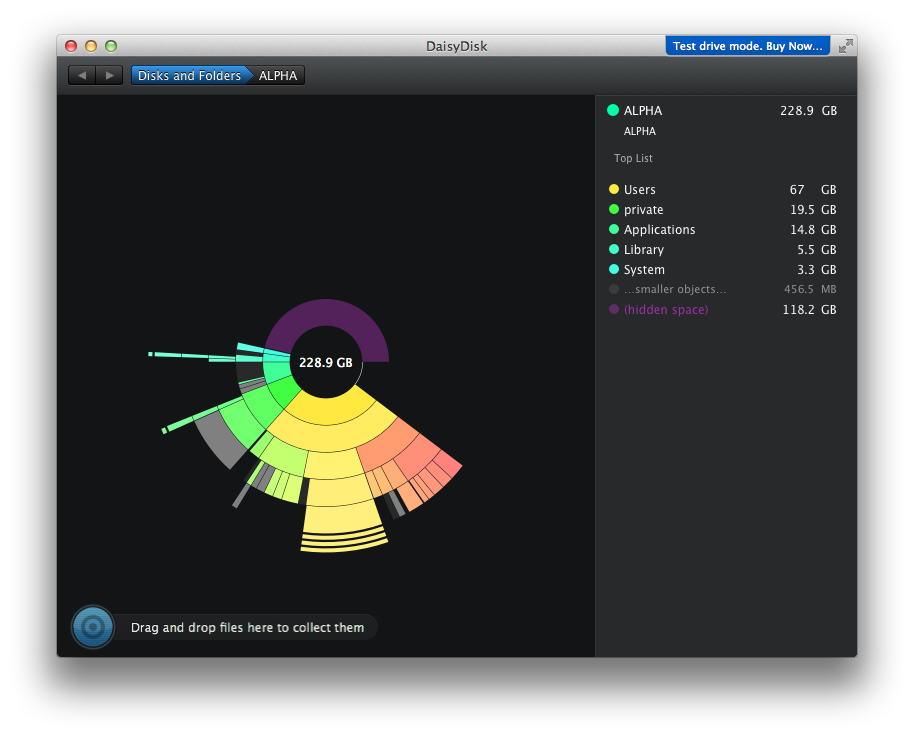Click the green dot beside private
The height and width of the screenshot is (736, 914).
point(613,209)
